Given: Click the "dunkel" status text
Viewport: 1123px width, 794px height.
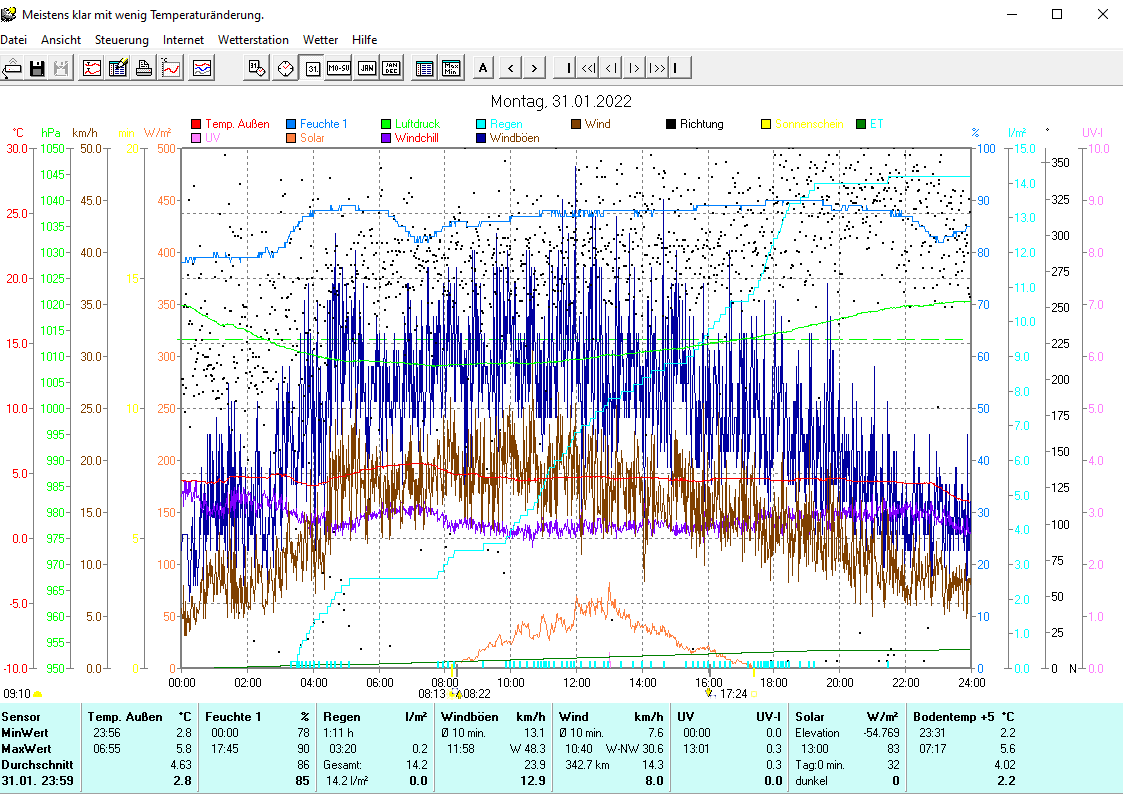Looking at the screenshot, I should 811,780.
